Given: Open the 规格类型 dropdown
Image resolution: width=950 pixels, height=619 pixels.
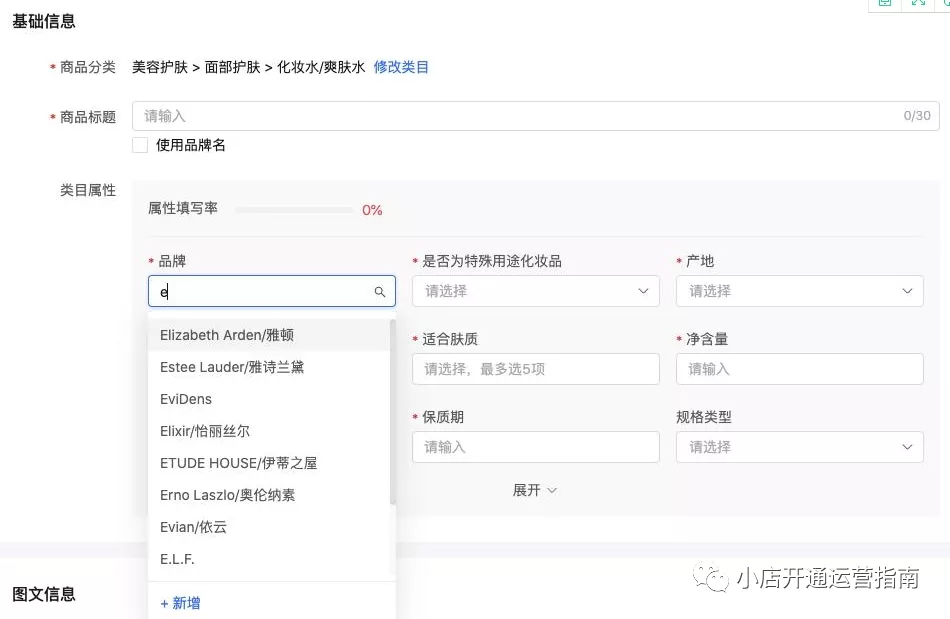Looking at the screenshot, I should 800,447.
